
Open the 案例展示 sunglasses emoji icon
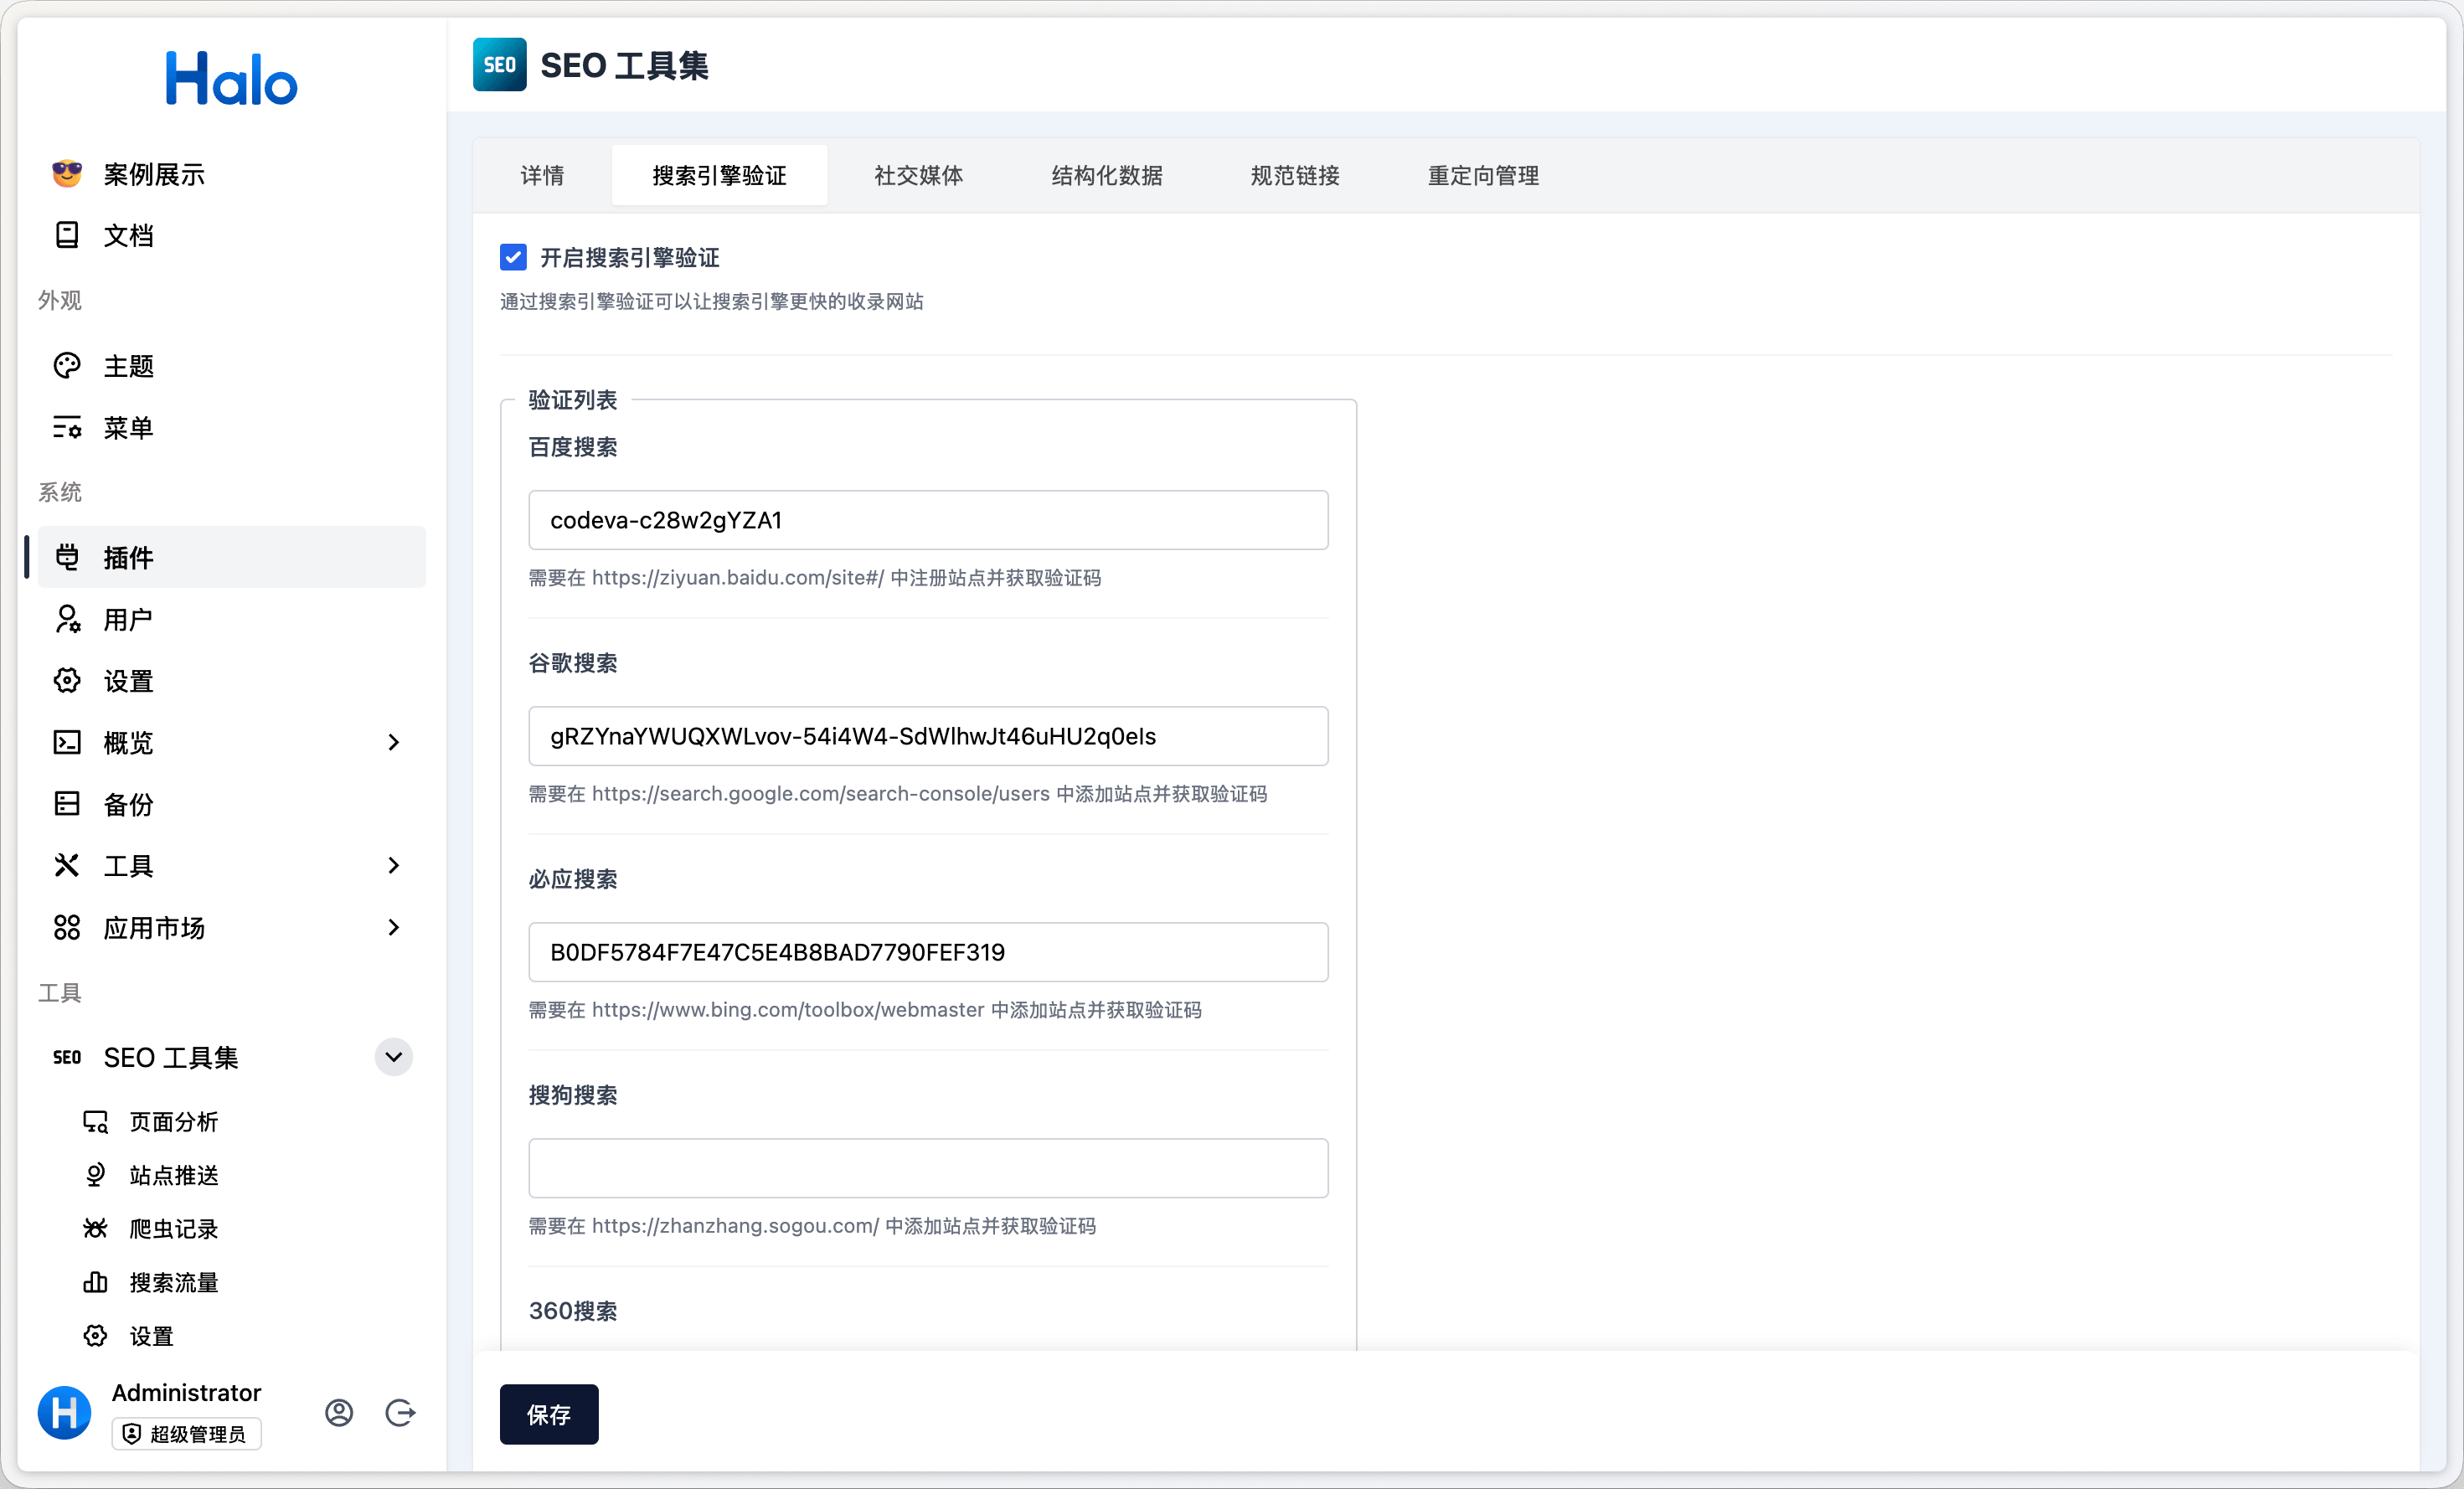point(67,174)
